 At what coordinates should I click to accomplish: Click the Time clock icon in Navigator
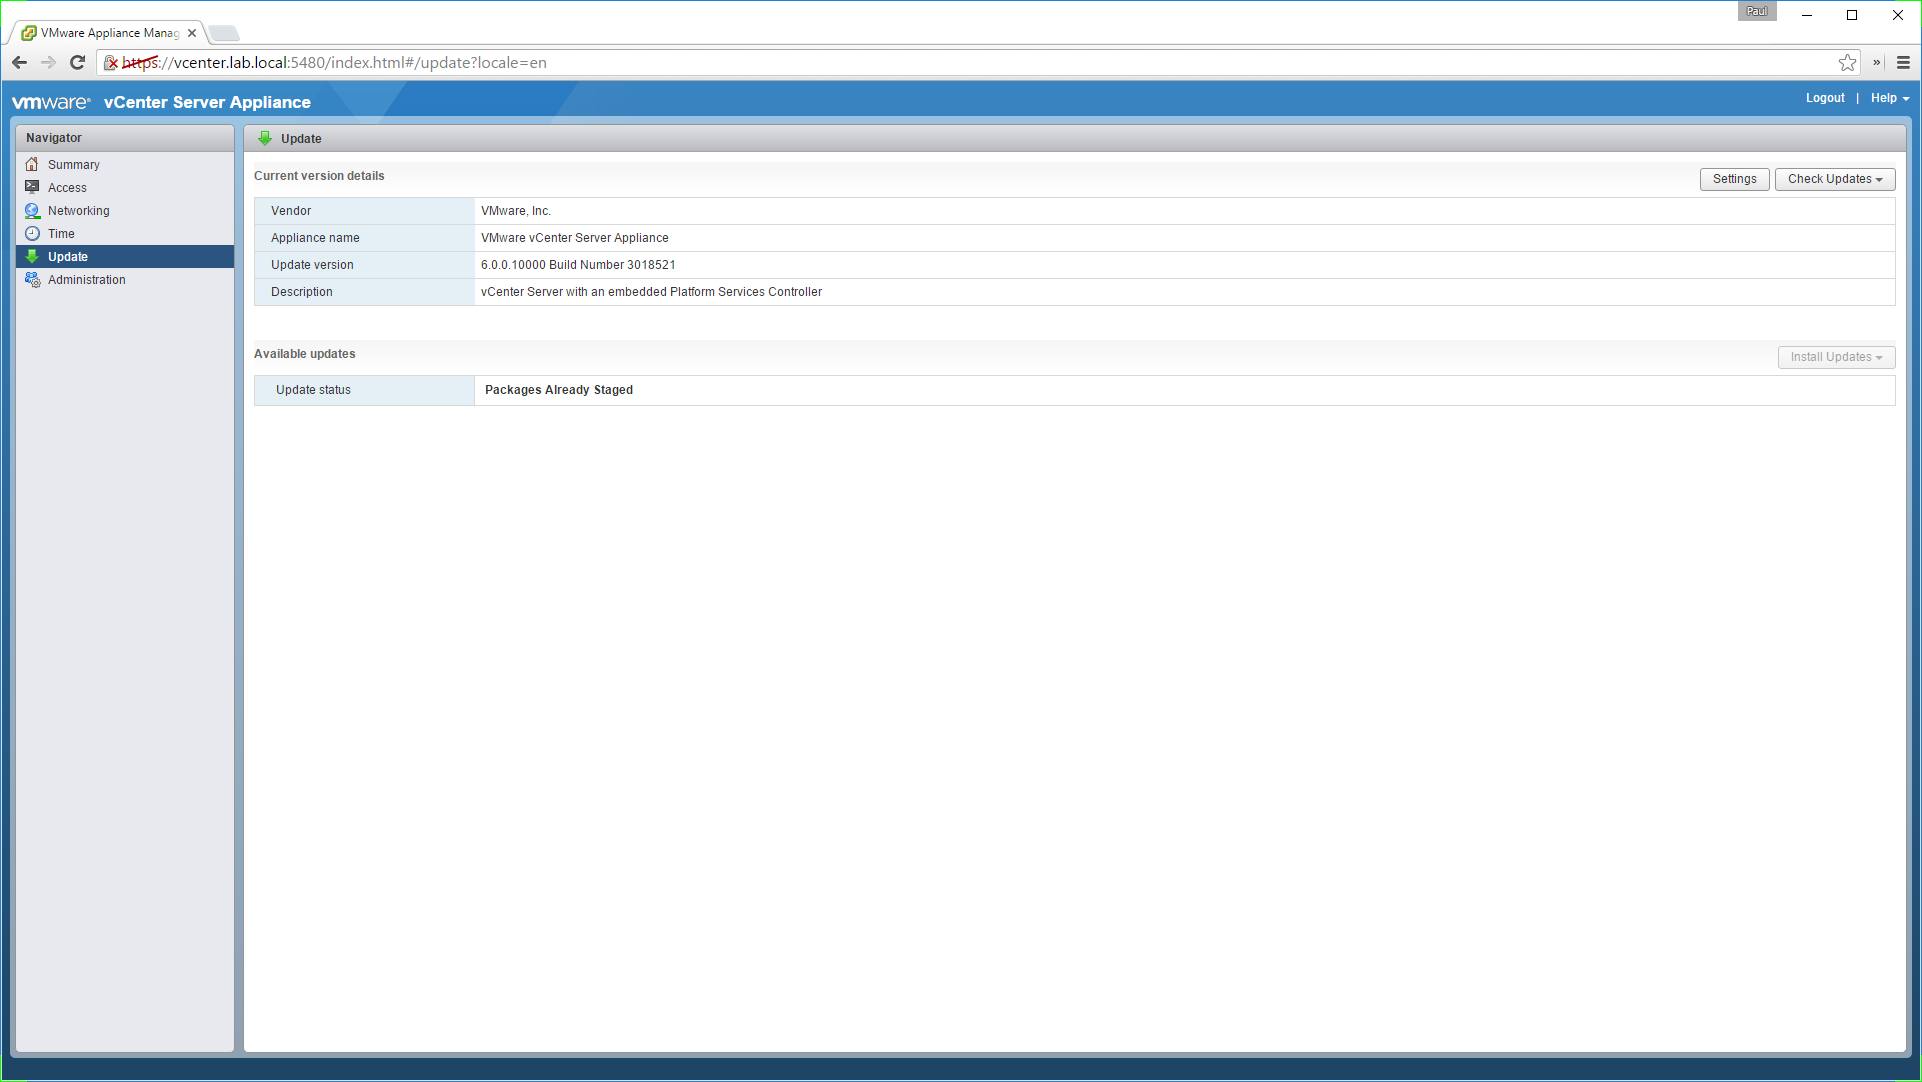click(32, 233)
